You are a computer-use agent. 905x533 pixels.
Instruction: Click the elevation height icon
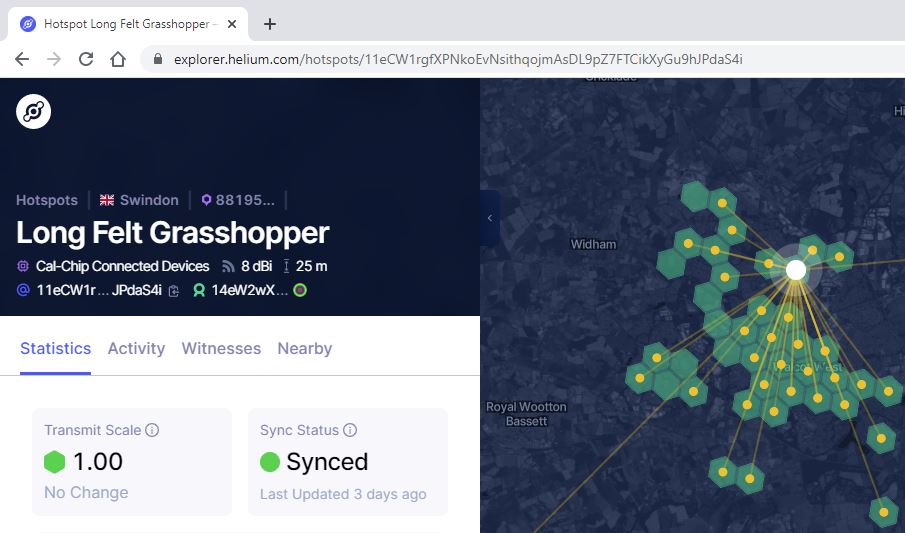point(286,266)
